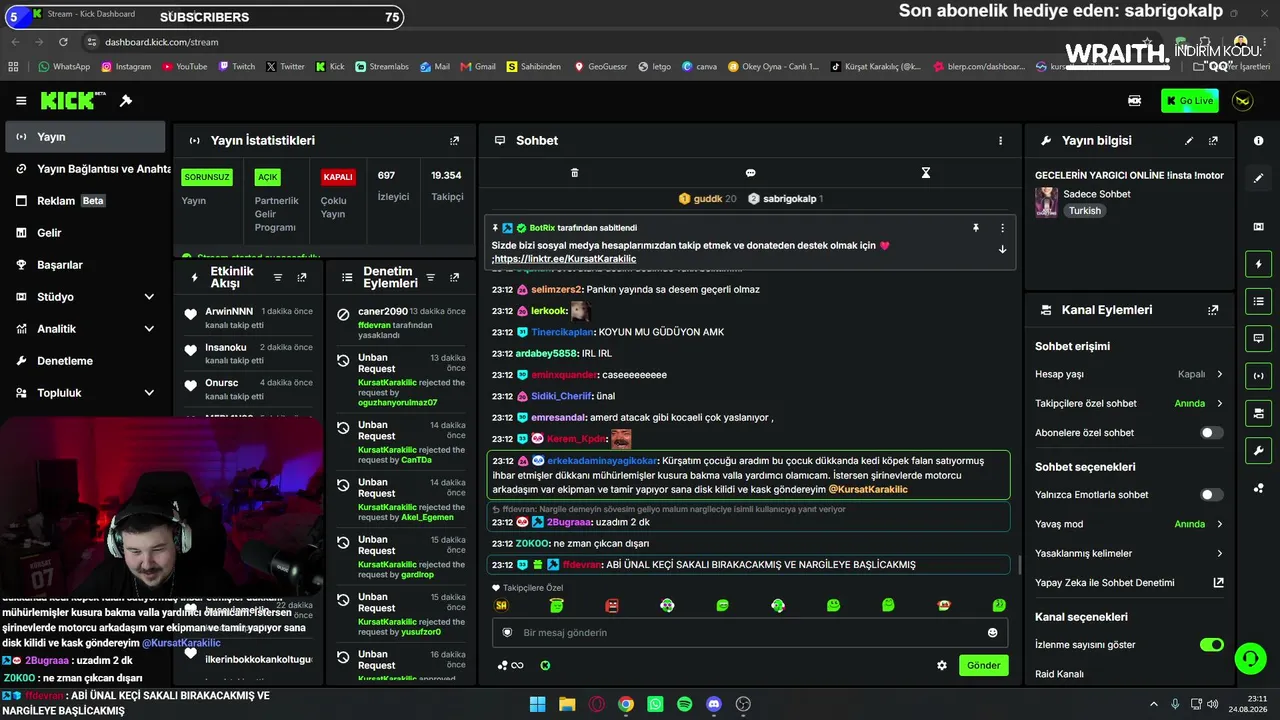Select Yayın in the sidebar
The image size is (1280, 720).
click(85, 137)
